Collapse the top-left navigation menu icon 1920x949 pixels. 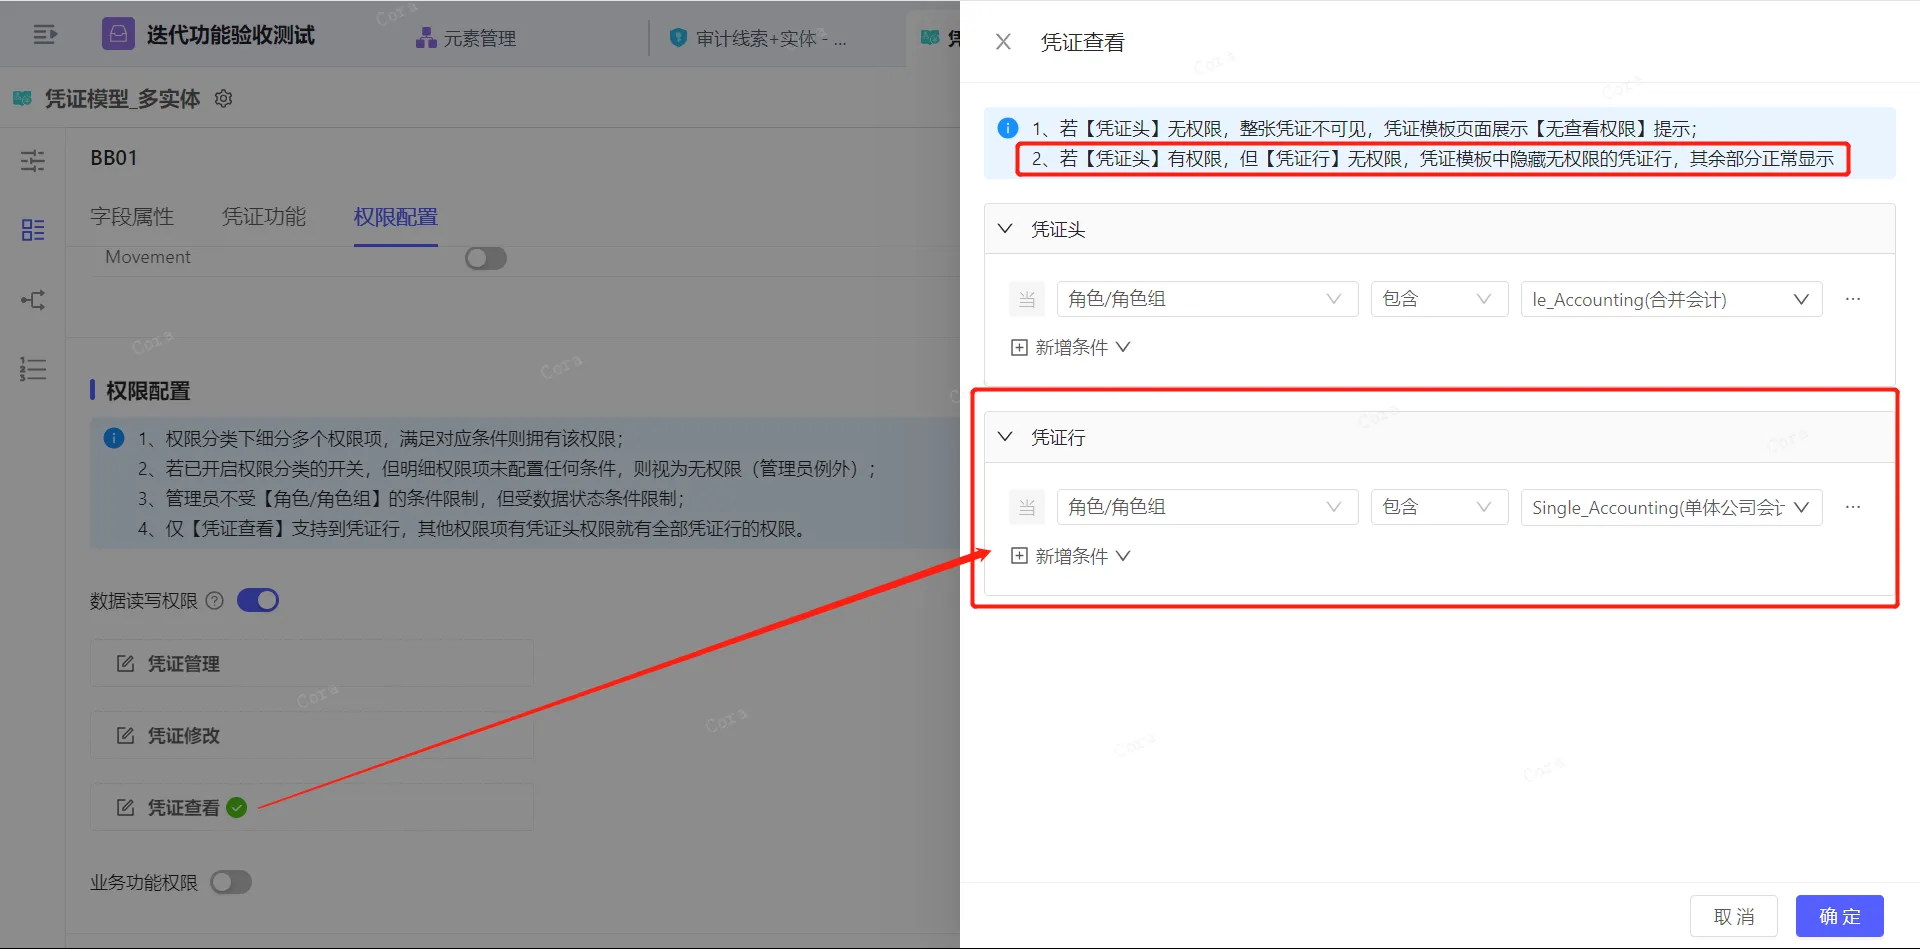45,36
